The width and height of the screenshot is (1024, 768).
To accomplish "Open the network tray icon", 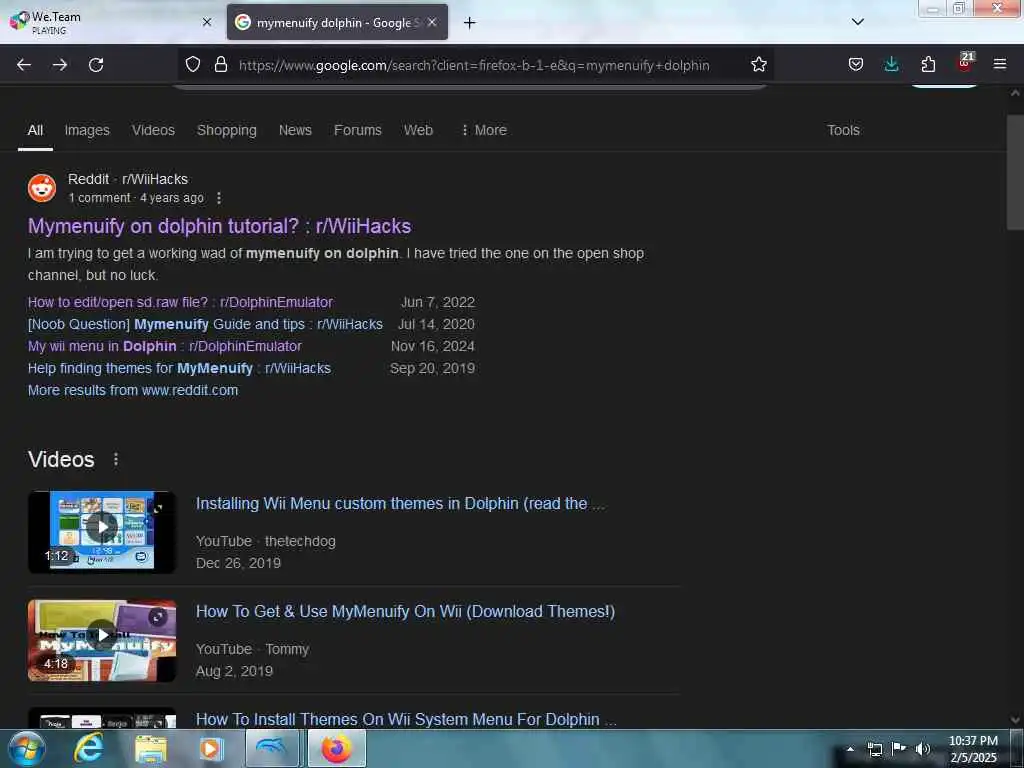I will pos(874,749).
